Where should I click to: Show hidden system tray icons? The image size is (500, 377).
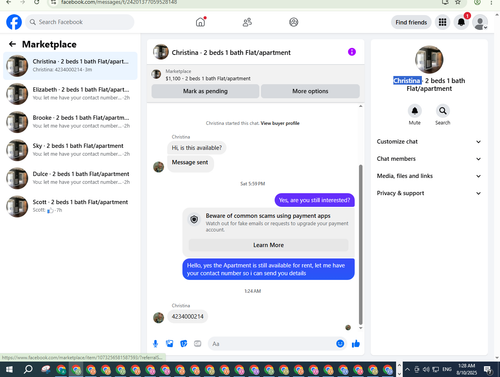point(407,369)
